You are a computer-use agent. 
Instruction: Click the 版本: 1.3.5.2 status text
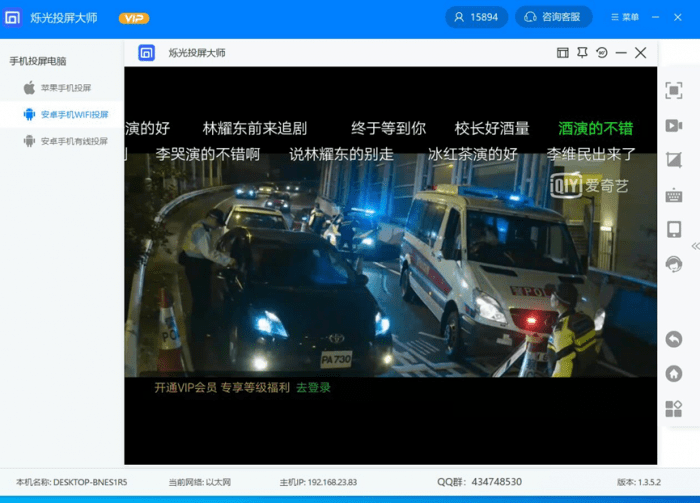tap(639, 482)
